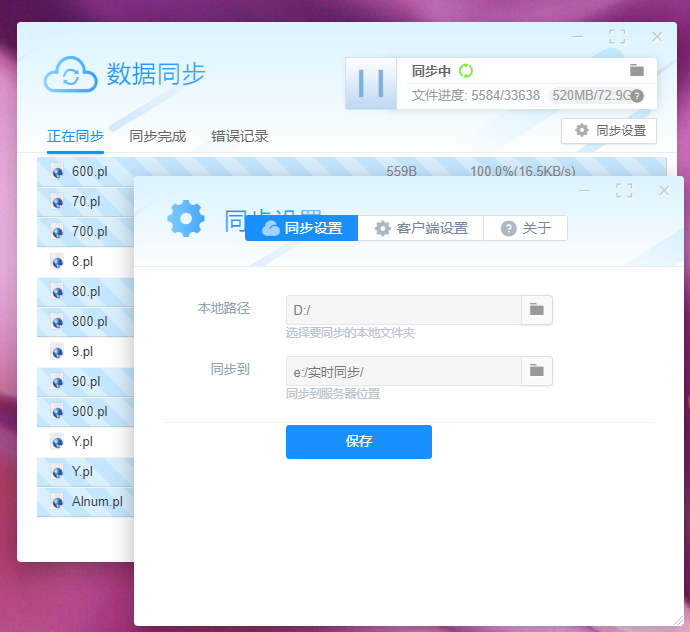This screenshot has height=632, width=690.
Task: Click the file icon next to 70.pl
Action: coord(57,202)
